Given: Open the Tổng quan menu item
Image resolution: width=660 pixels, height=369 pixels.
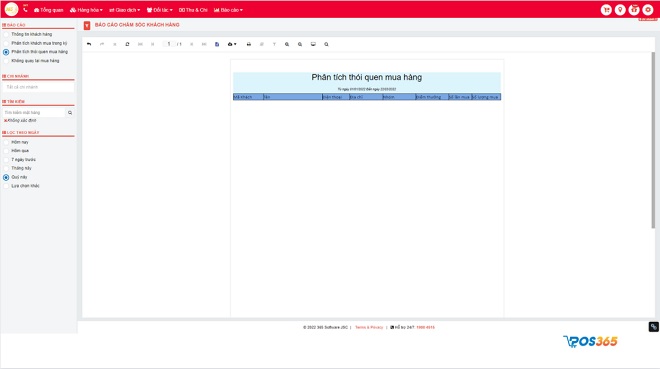Looking at the screenshot, I should pyautogui.click(x=48, y=10).
